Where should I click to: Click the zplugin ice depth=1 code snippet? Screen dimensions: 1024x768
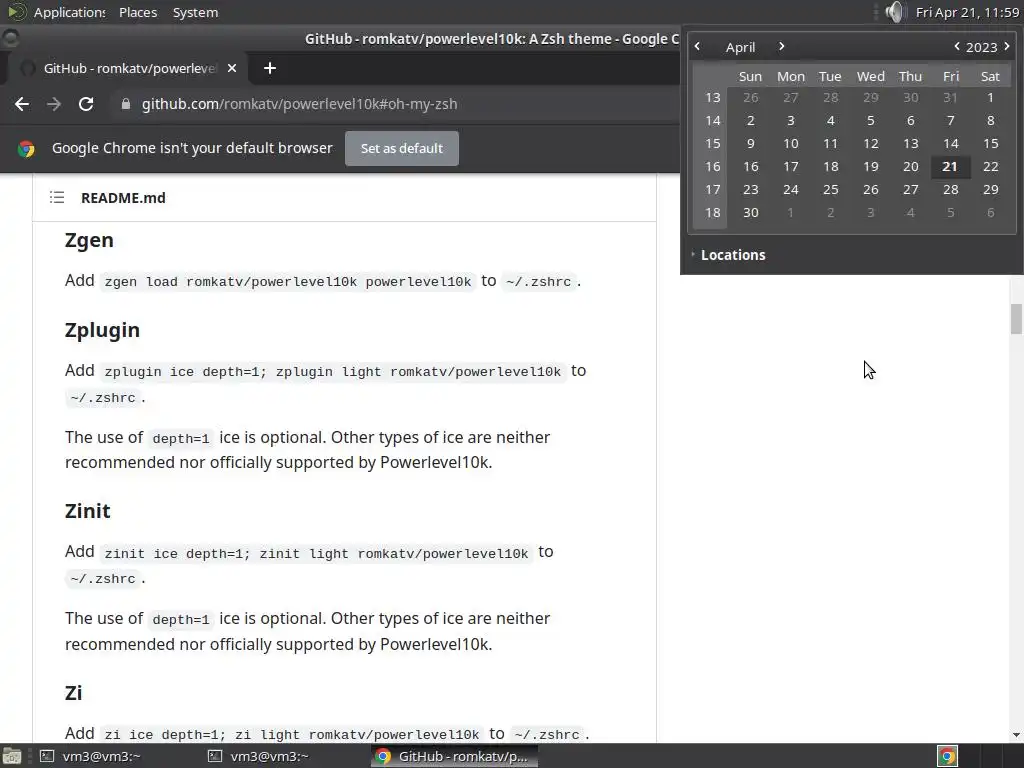click(x=332, y=372)
